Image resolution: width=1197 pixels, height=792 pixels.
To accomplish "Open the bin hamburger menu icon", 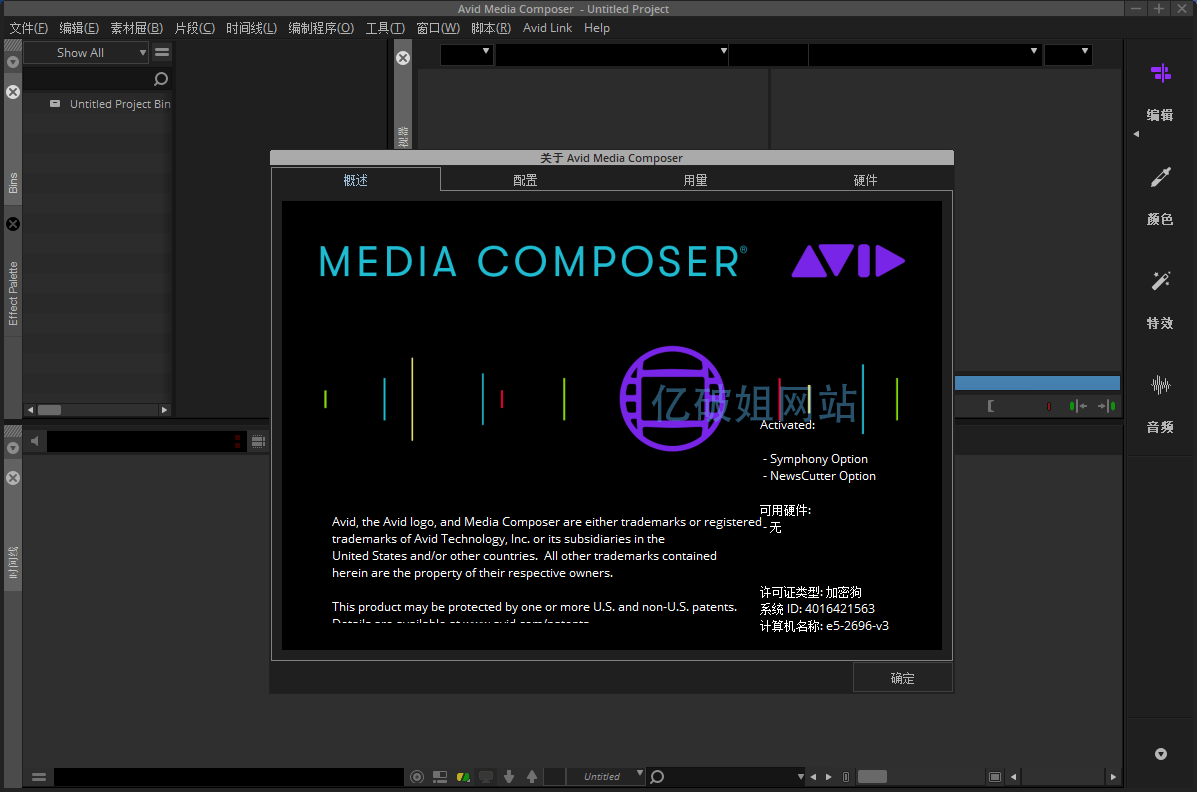I will pos(161,52).
